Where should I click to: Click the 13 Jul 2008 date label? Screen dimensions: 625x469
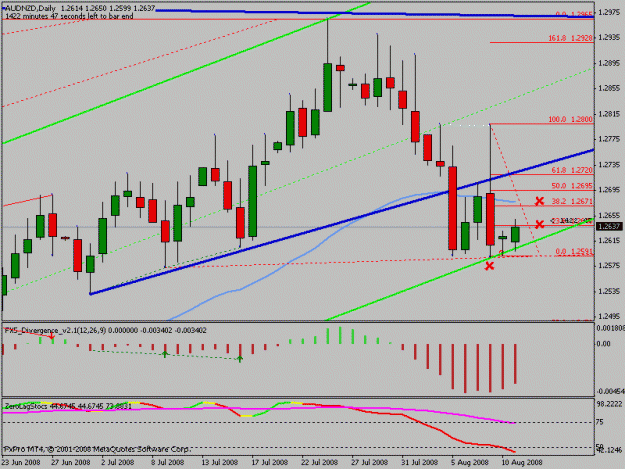click(220, 463)
